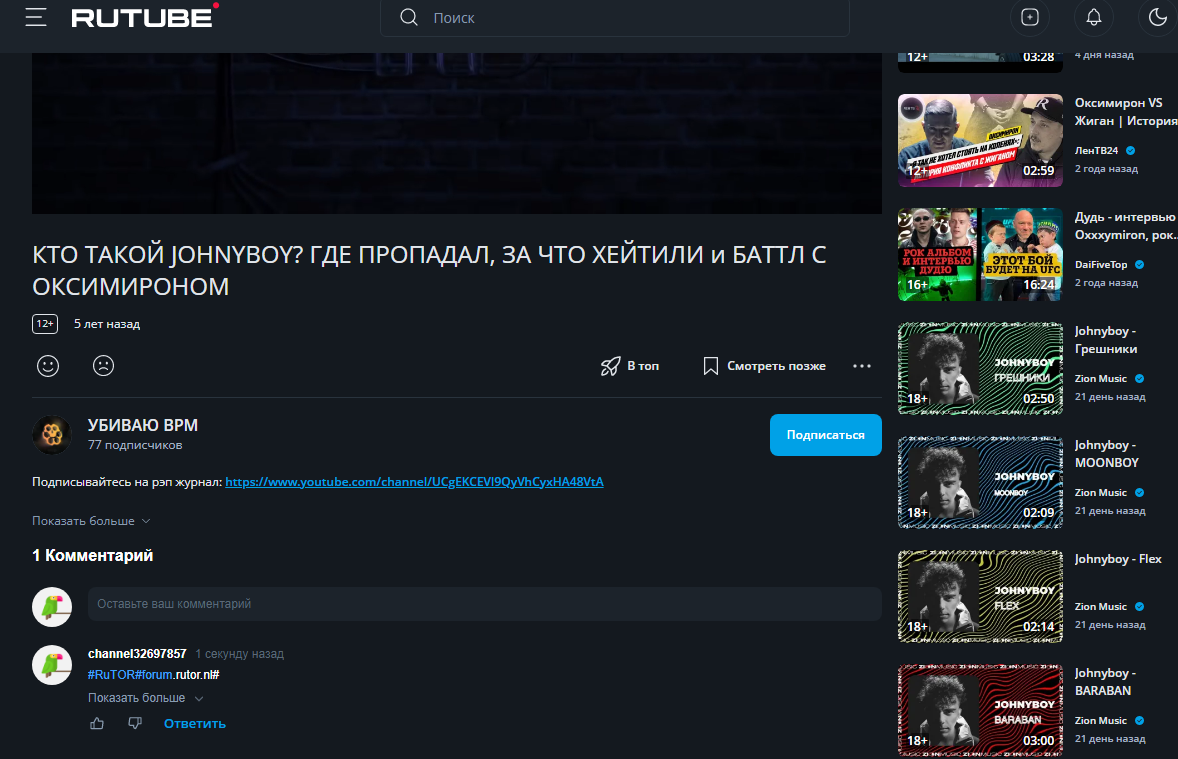Click the video player area

coord(457,133)
